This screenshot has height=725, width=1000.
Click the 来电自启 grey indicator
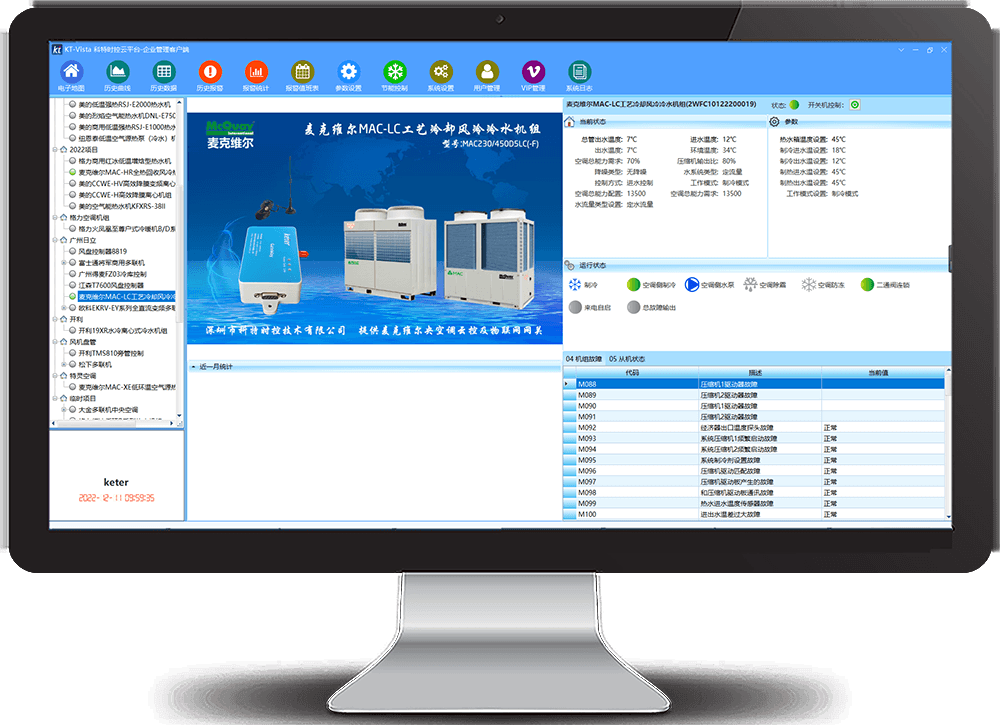(575, 307)
